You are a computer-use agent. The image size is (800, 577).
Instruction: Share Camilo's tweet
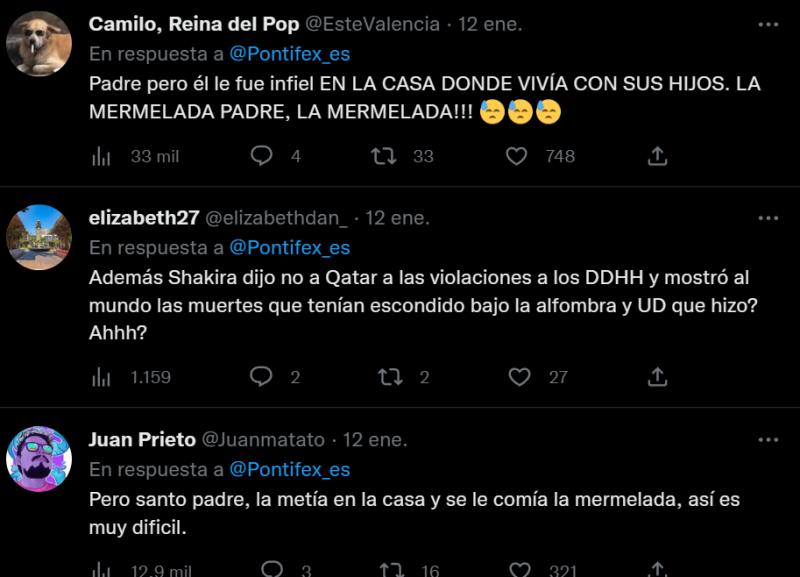click(x=659, y=155)
